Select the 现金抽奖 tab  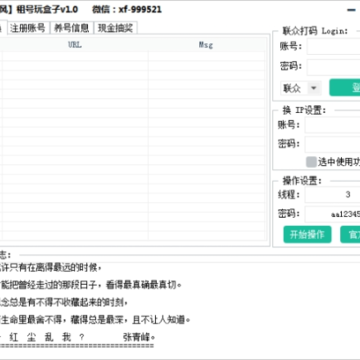tap(116, 28)
